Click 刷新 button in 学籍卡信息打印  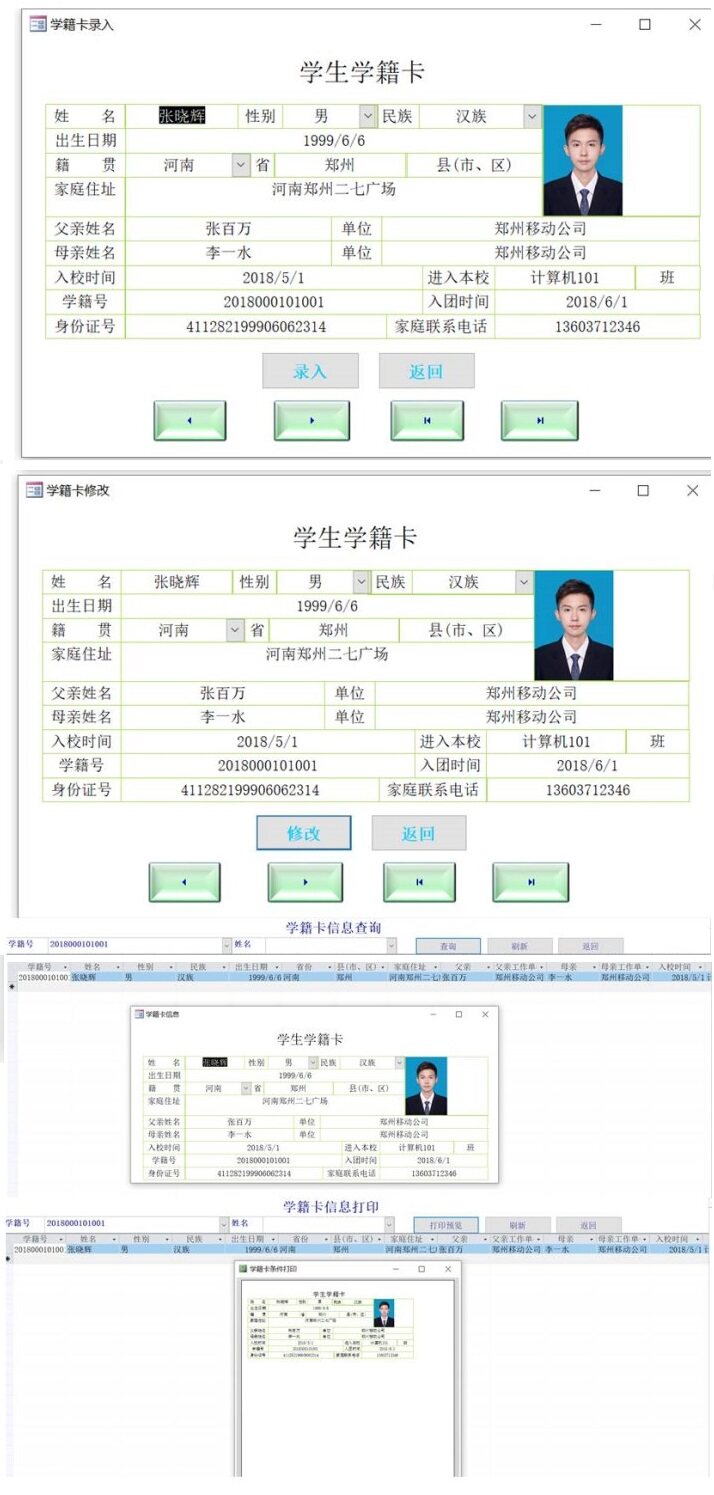click(517, 1225)
